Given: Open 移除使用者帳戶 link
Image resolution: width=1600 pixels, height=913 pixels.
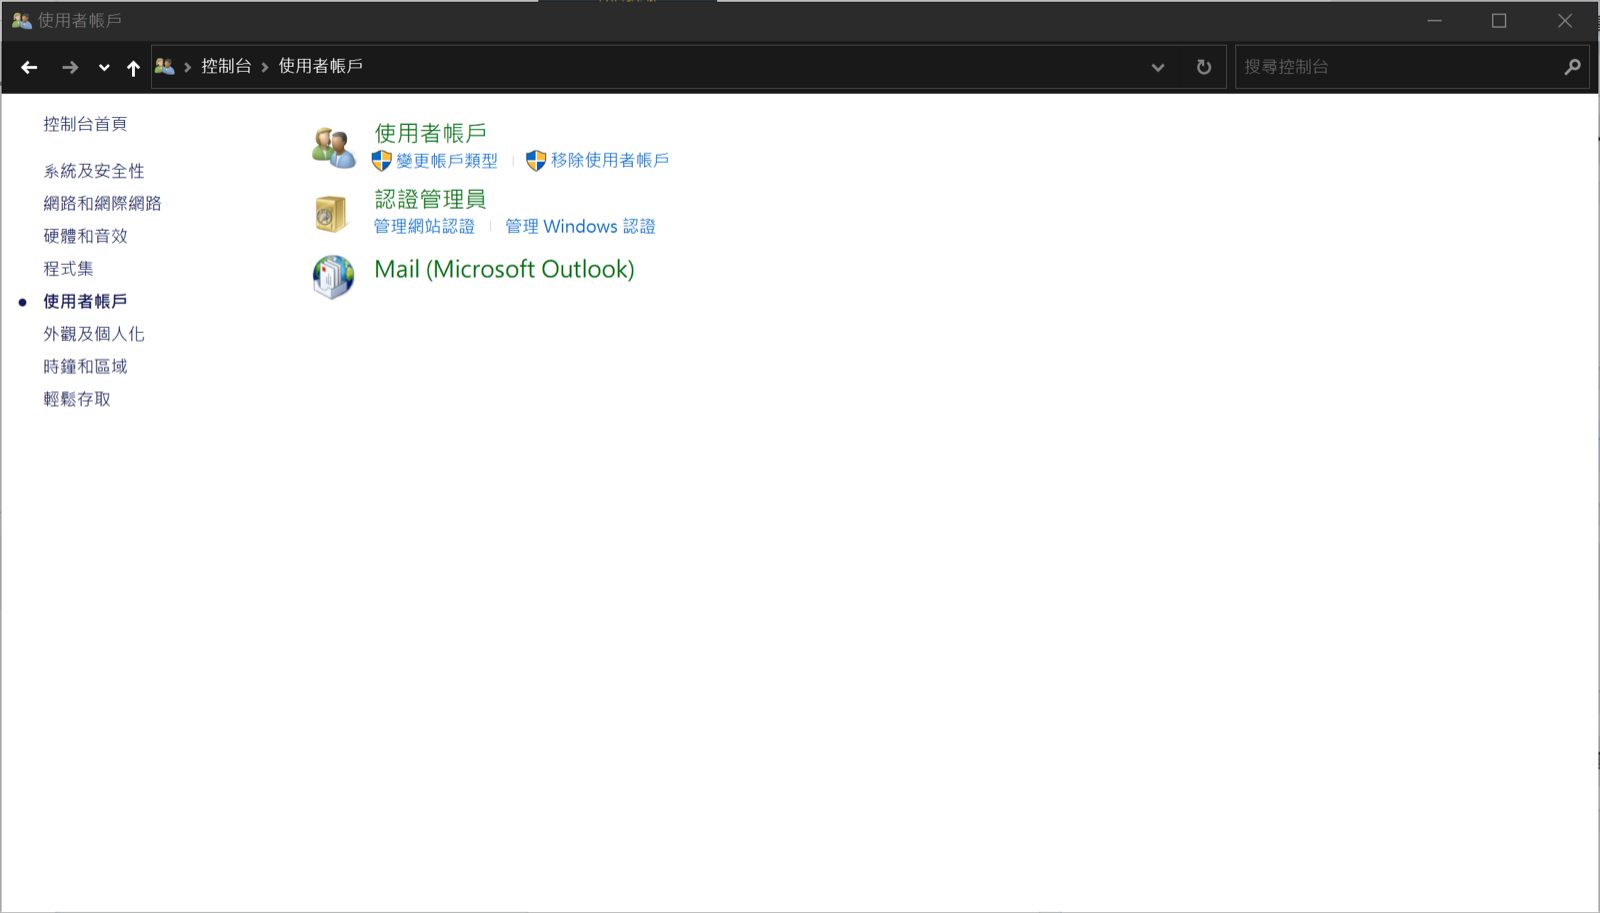Looking at the screenshot, I should point(610,160).
